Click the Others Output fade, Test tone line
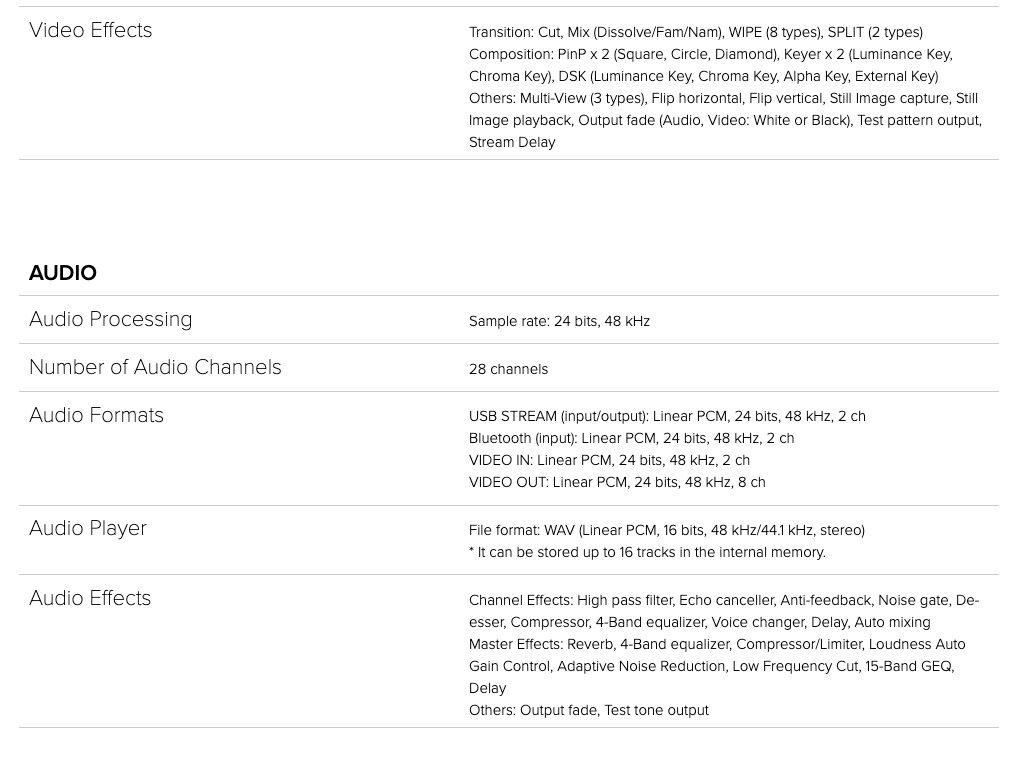This screenshot has height=766, width=1029. point(589,710)
